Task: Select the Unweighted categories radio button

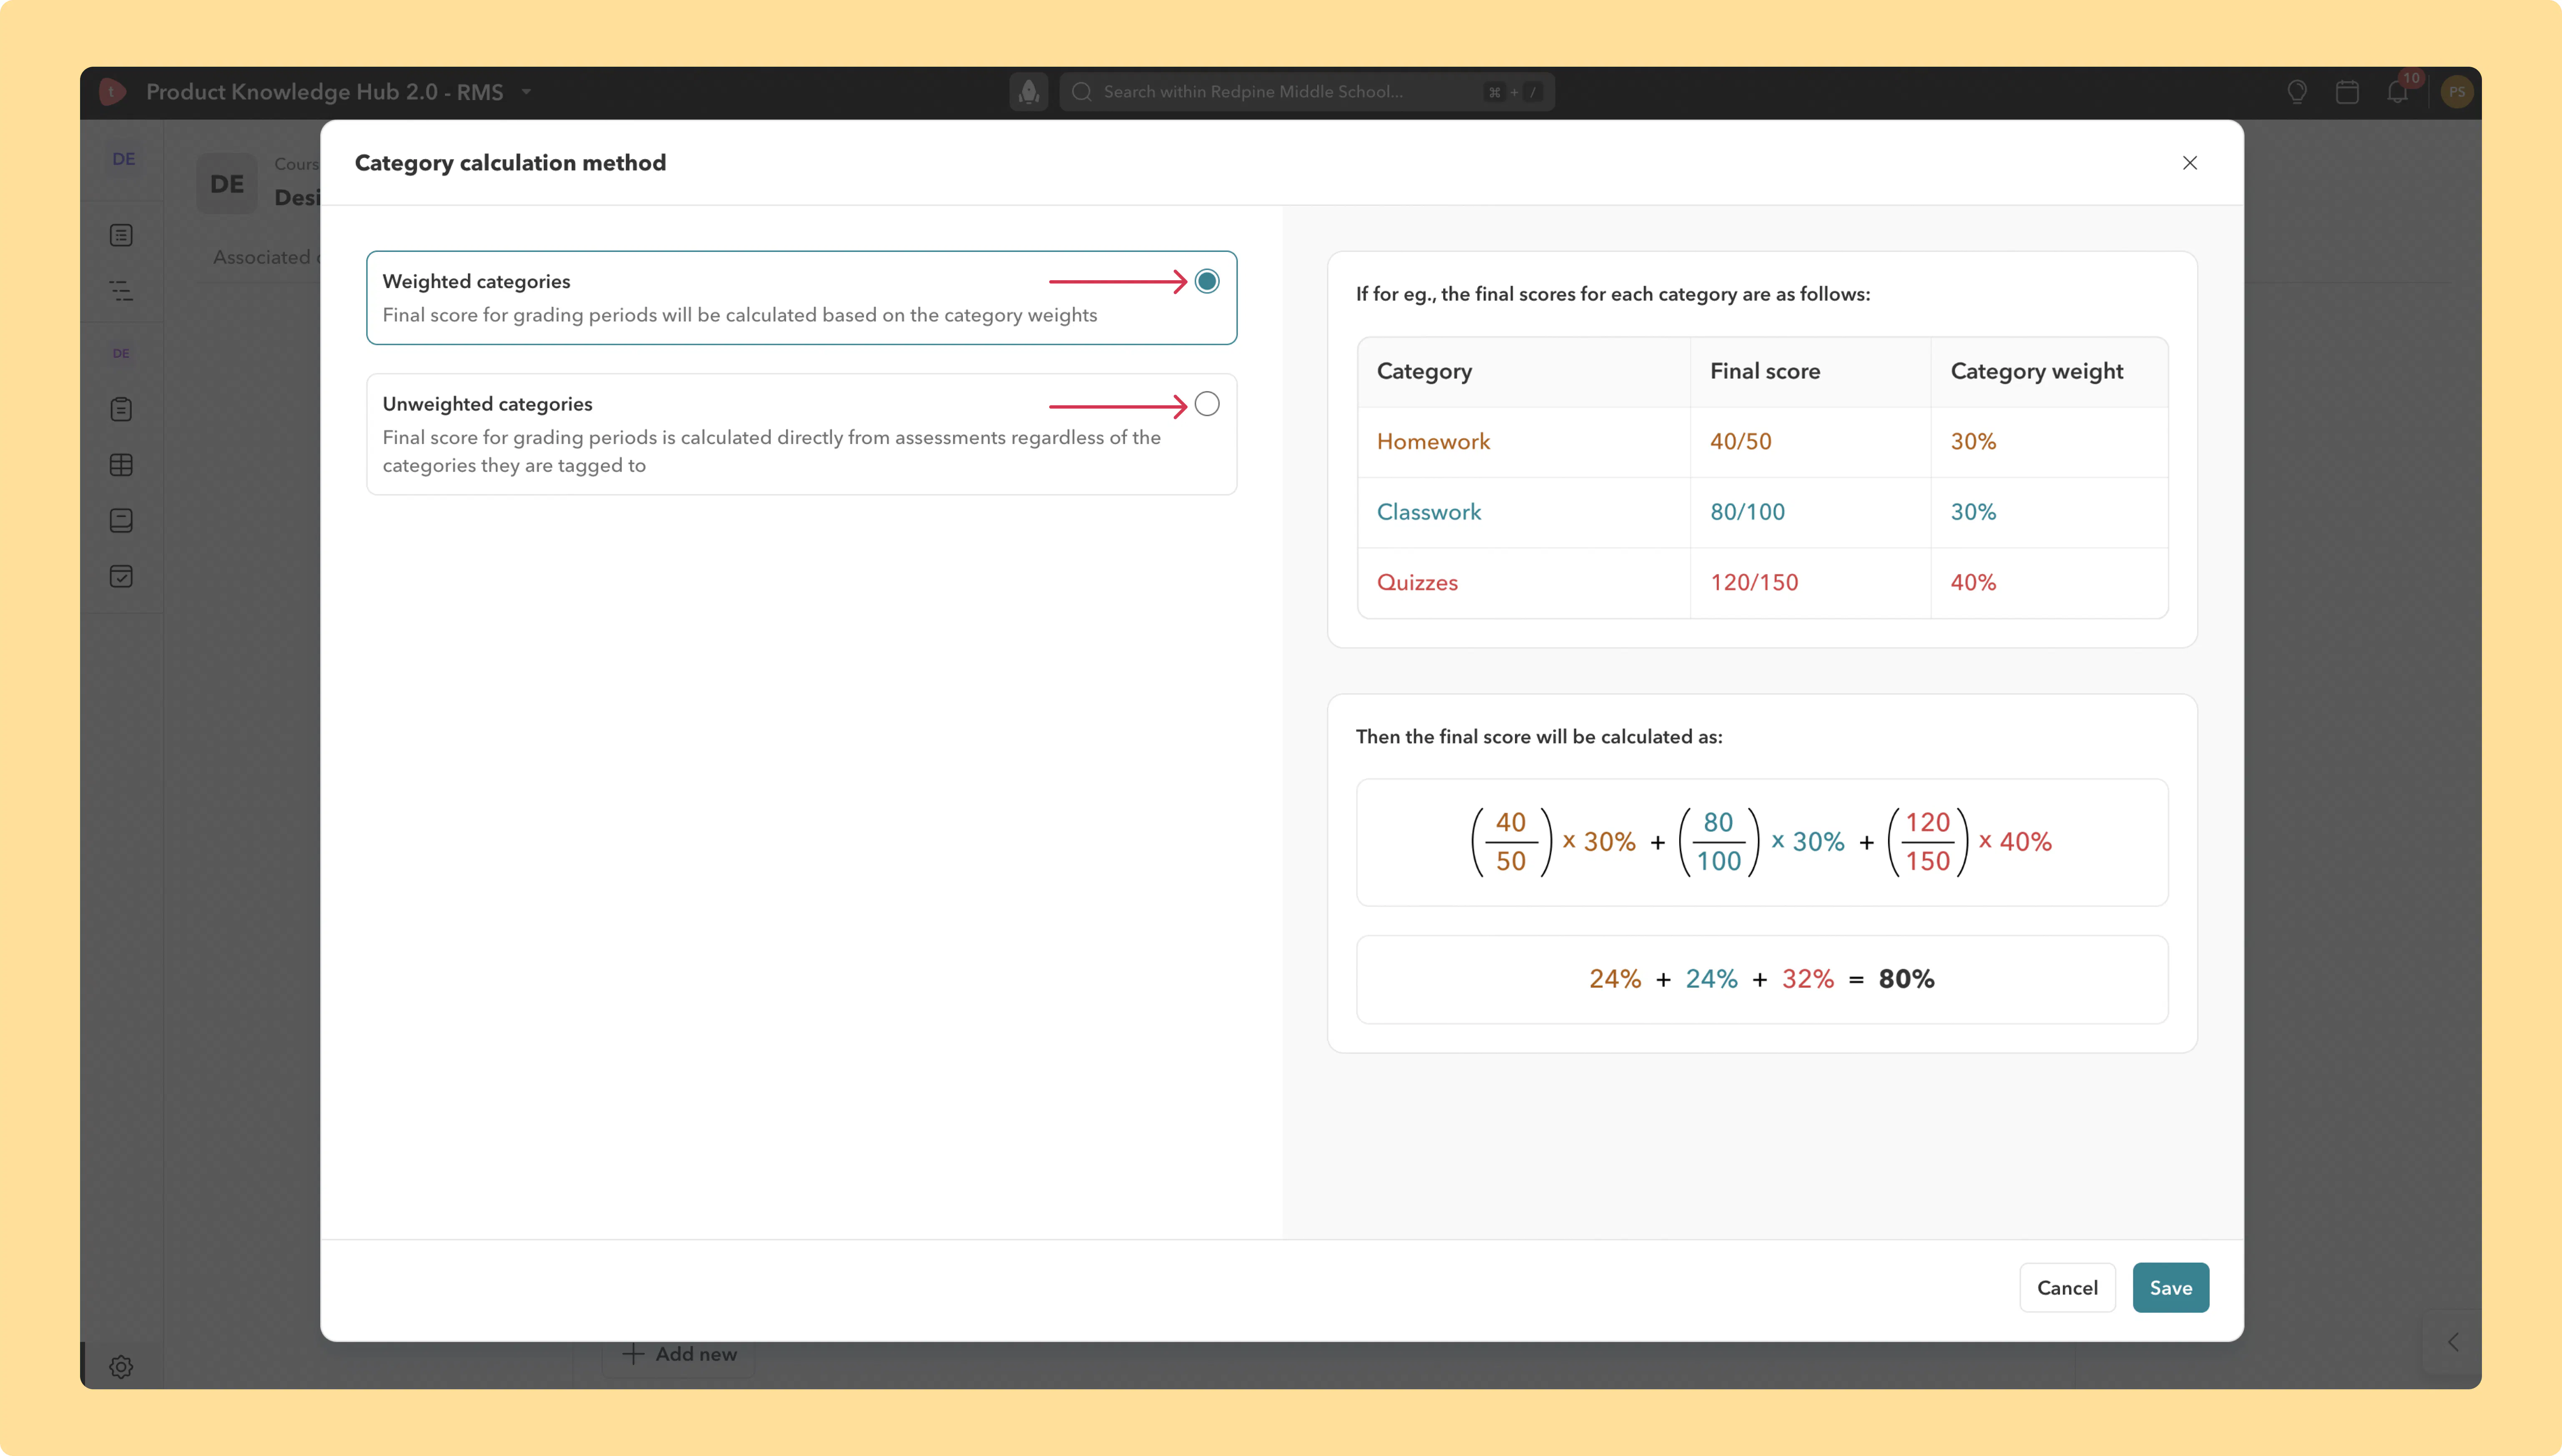Action: coord(1207,404)
